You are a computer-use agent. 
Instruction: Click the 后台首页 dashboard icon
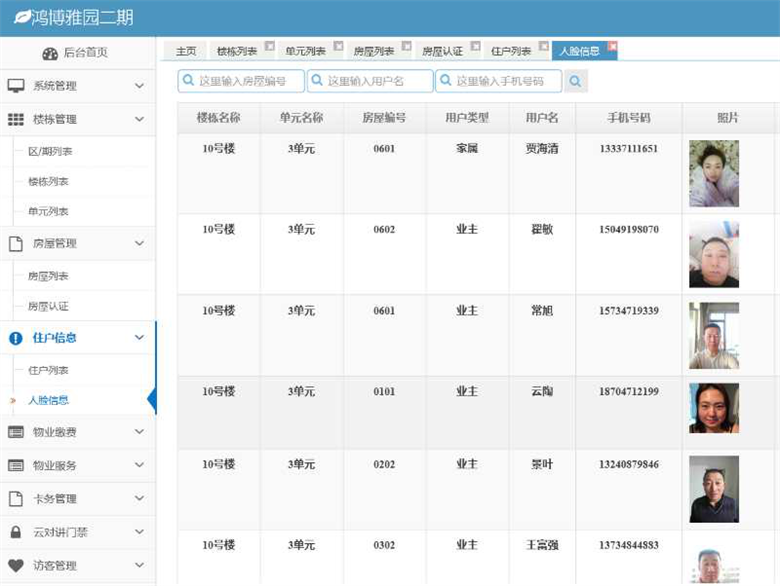50,53
